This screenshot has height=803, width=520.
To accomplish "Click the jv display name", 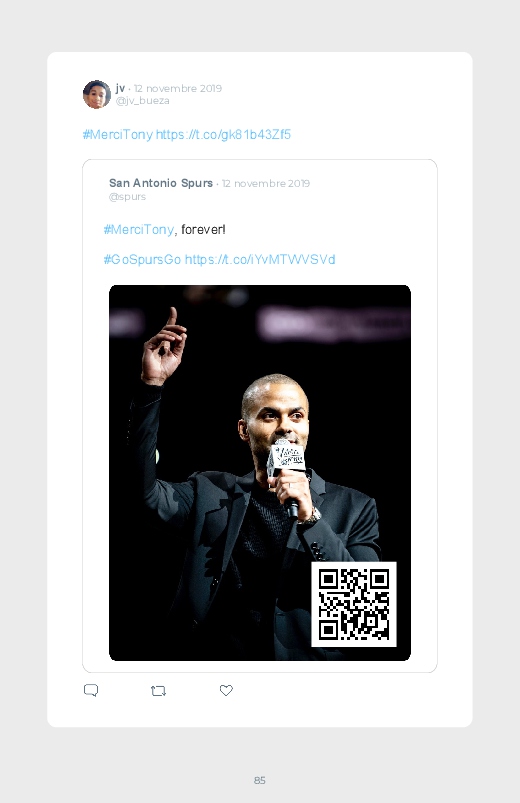I will tap(120, 88).
